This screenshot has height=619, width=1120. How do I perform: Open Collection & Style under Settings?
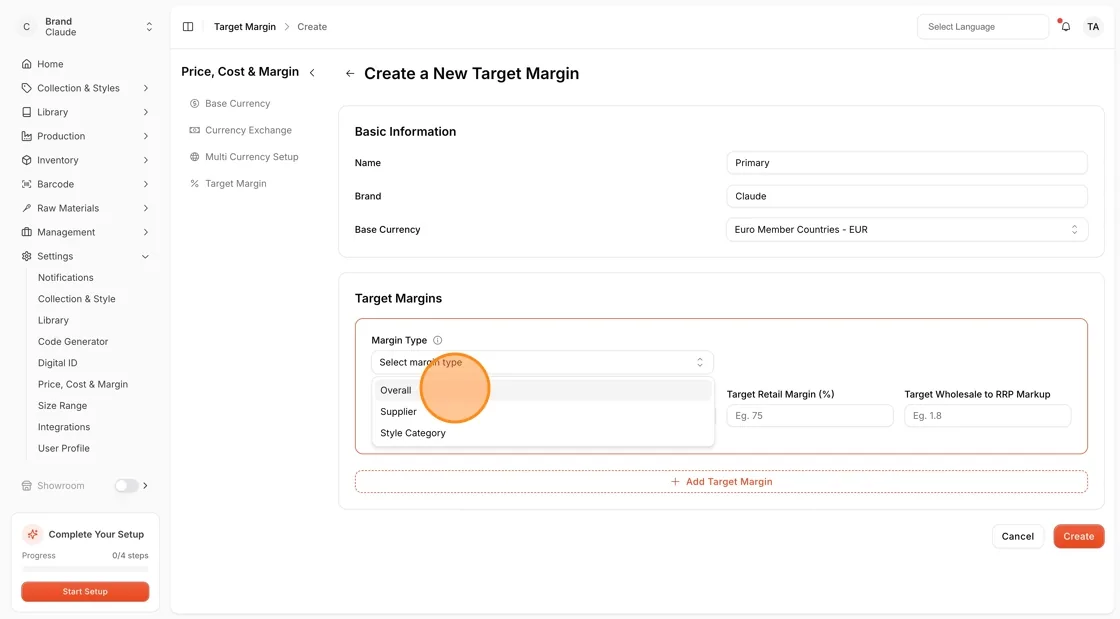(76, 299)
